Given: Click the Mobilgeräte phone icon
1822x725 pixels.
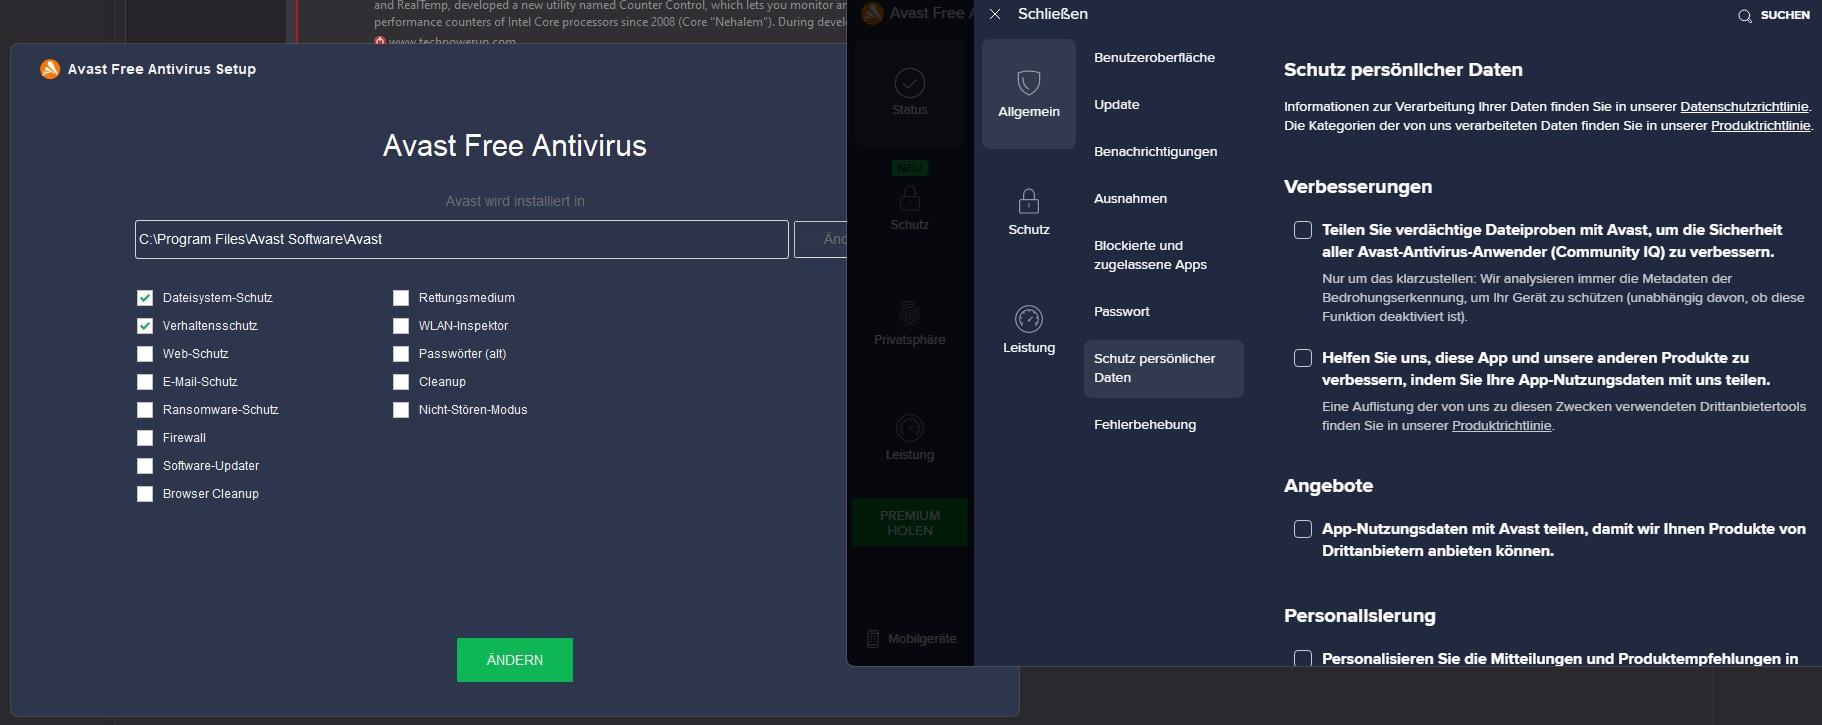Looking at the screenshot, I should coord(872,639).
